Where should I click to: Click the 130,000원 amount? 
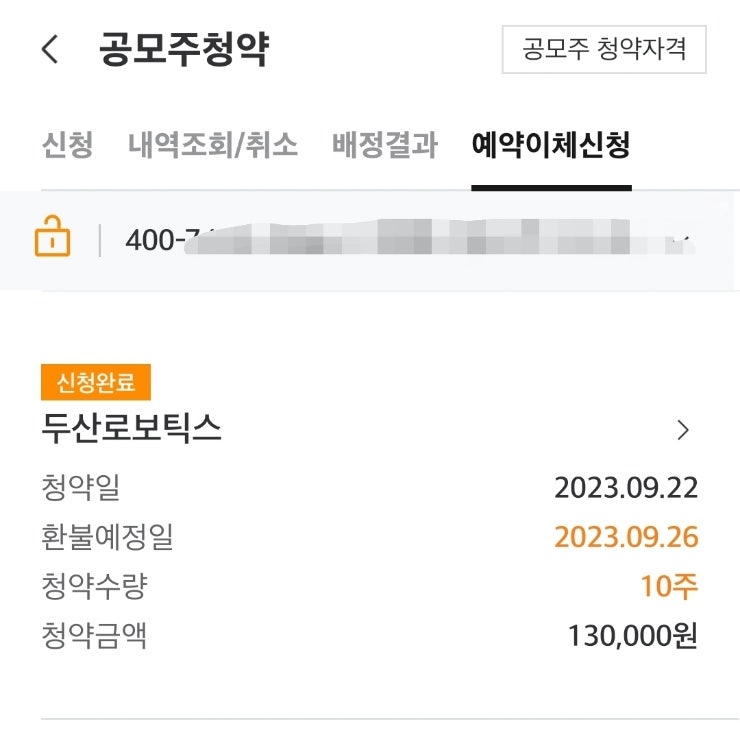[x=632, y=635]
